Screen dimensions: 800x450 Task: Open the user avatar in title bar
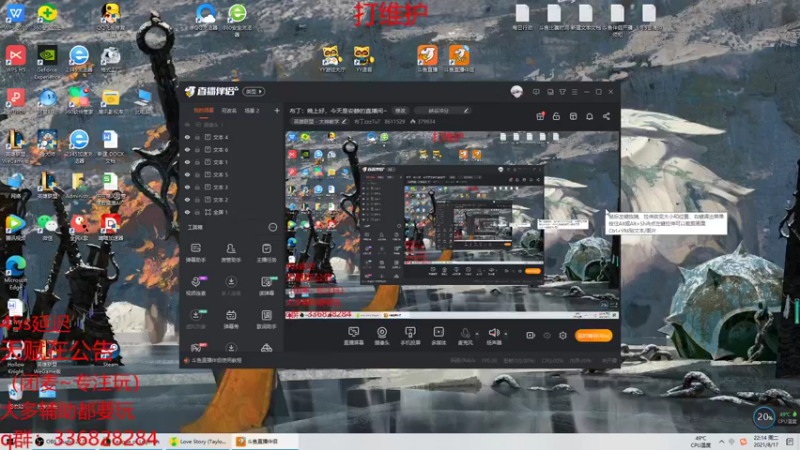pos(516,92)
